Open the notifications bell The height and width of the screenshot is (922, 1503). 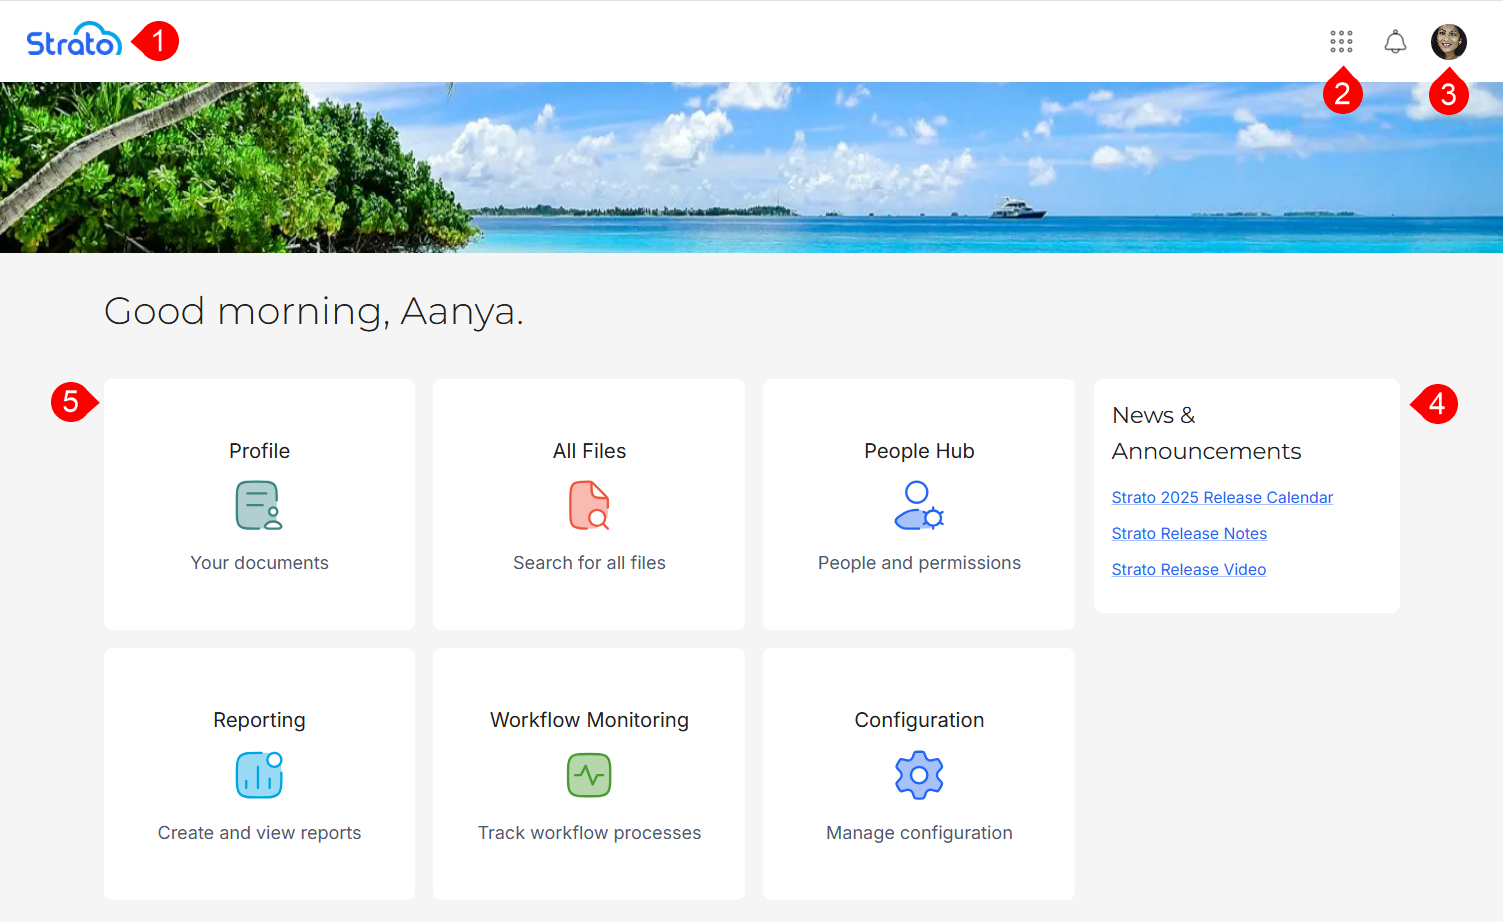tap(1395, 41)
